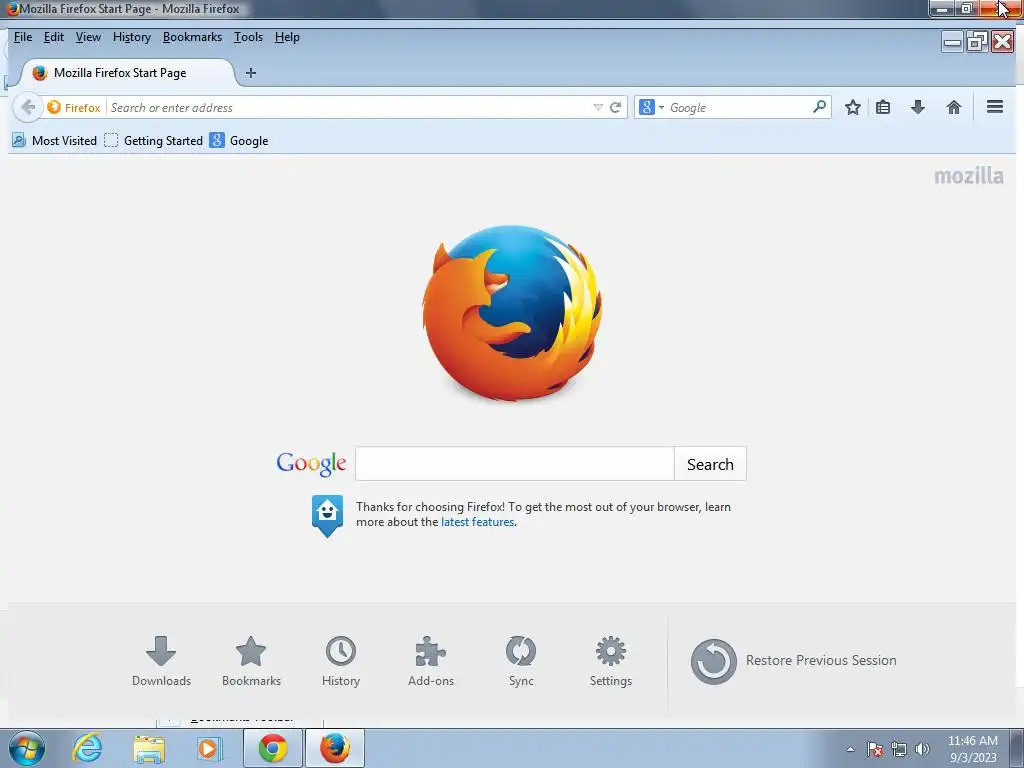Image resolution: width=1024 pixels, height=768 pixels.
Task: Click the volume speaker tray icon
Action: 922,749
